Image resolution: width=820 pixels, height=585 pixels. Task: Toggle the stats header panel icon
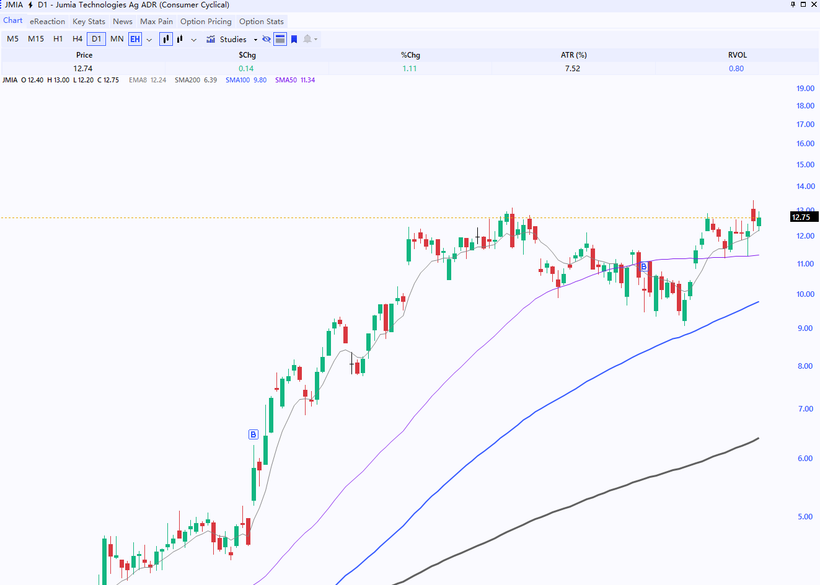coord(280,39)
